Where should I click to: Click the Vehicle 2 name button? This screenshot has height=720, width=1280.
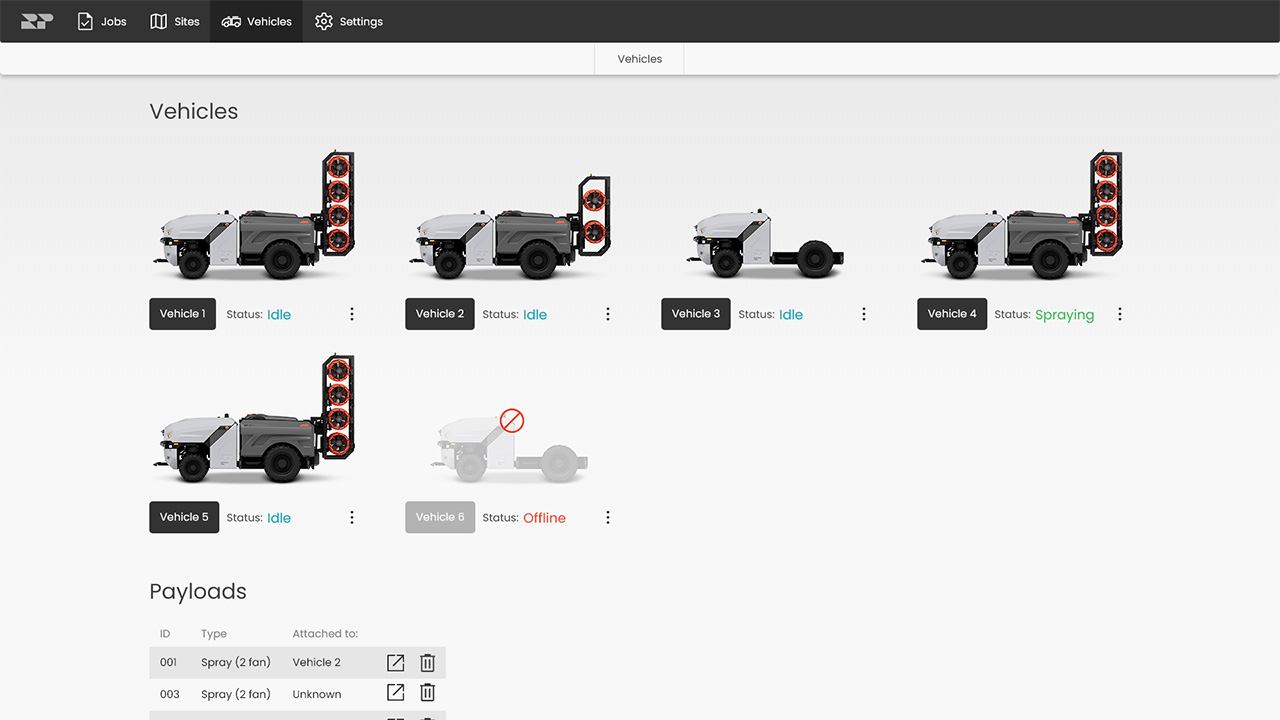439,313
